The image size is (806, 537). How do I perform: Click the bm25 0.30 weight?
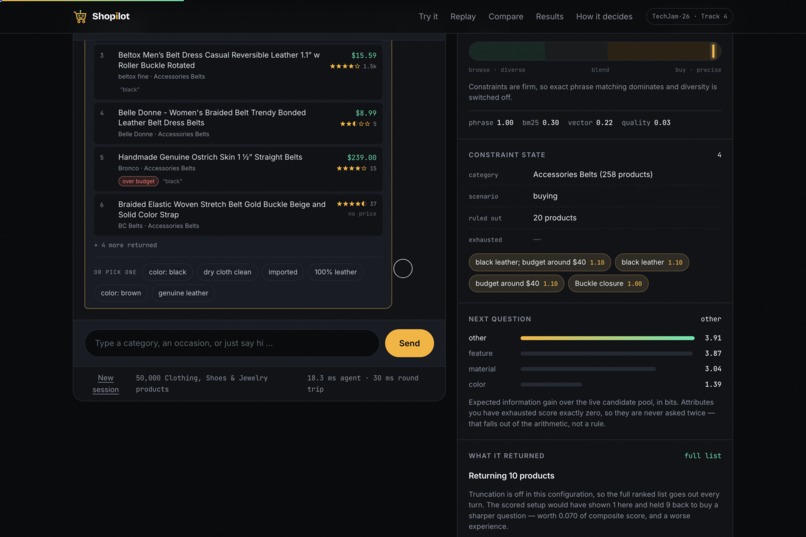coord(540,123)
